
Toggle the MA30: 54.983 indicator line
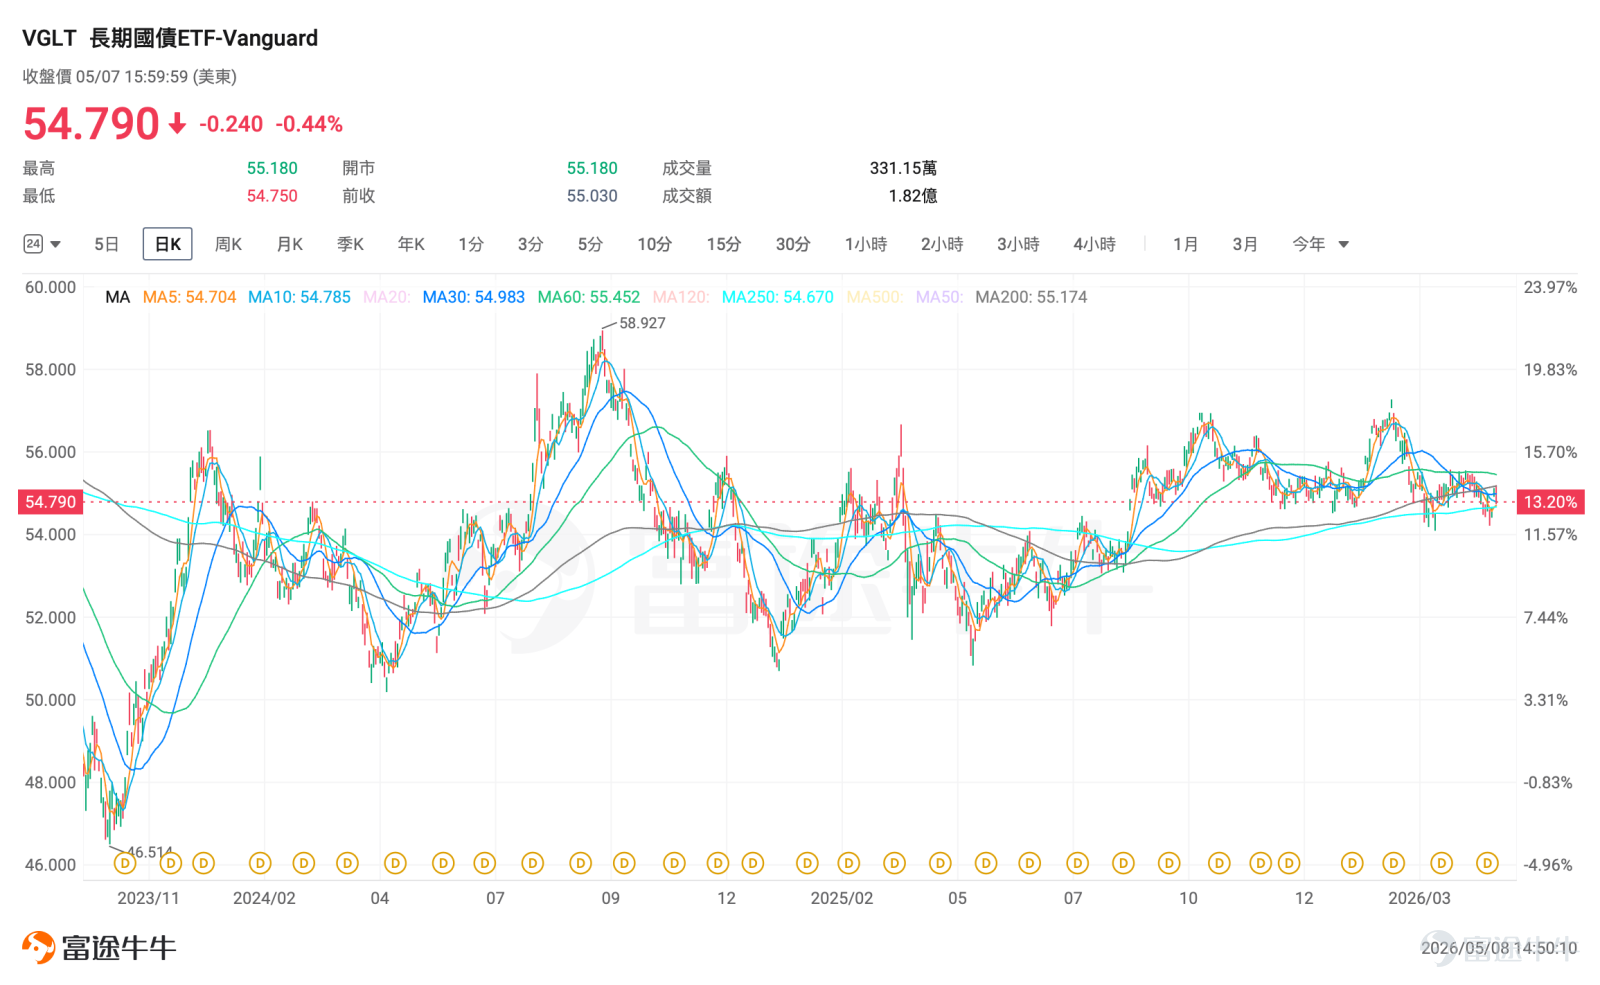pyautogui.click(x=473, y=297)
